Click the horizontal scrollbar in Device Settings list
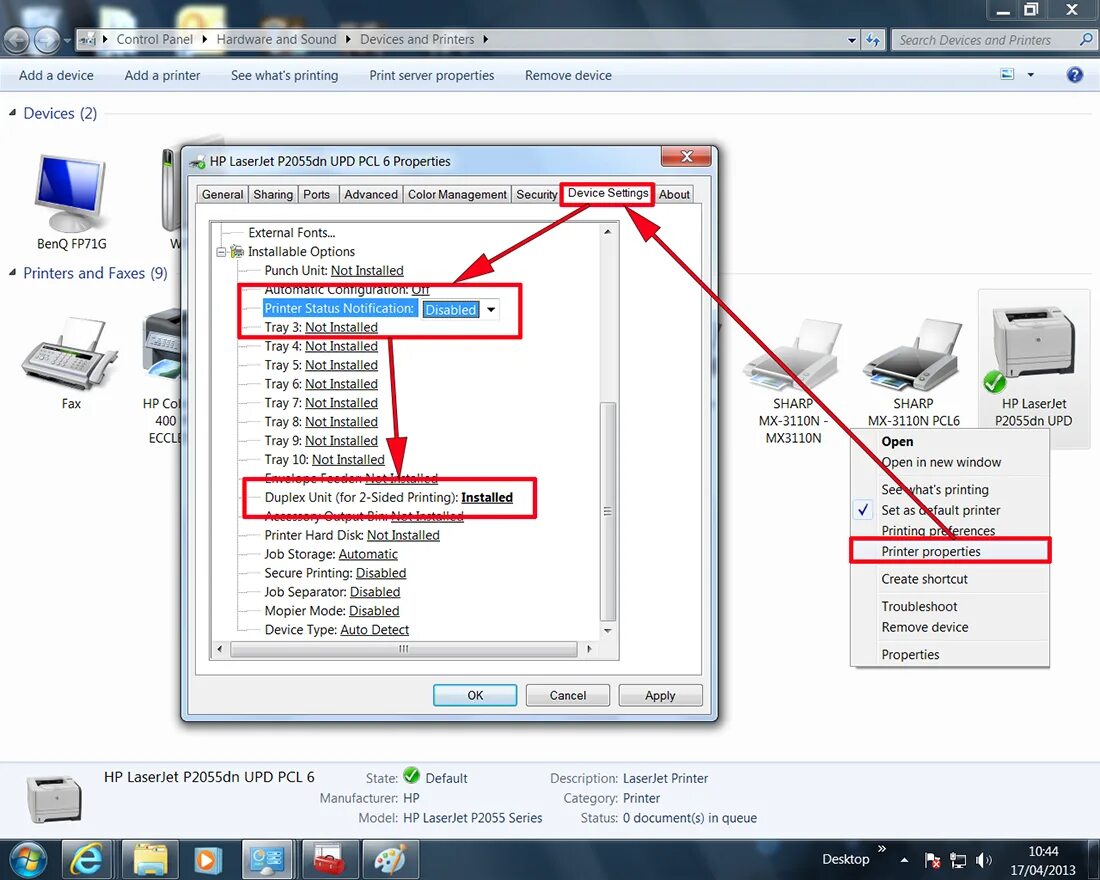The image size is (1100, 880). (403, 649)
